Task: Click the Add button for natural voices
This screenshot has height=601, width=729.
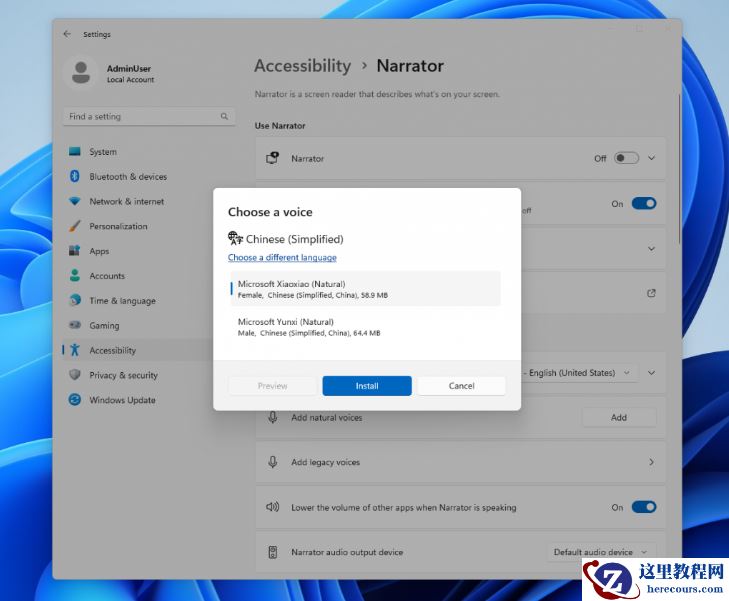Action: [x=619, y=417]
